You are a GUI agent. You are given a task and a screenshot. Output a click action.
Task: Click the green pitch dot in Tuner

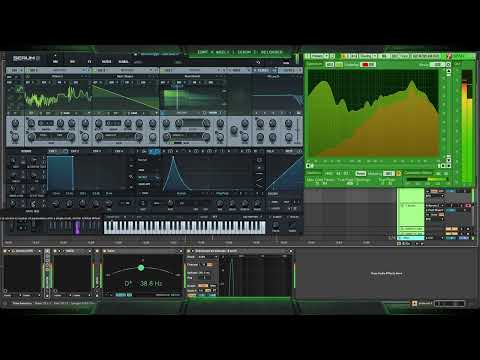141,268
